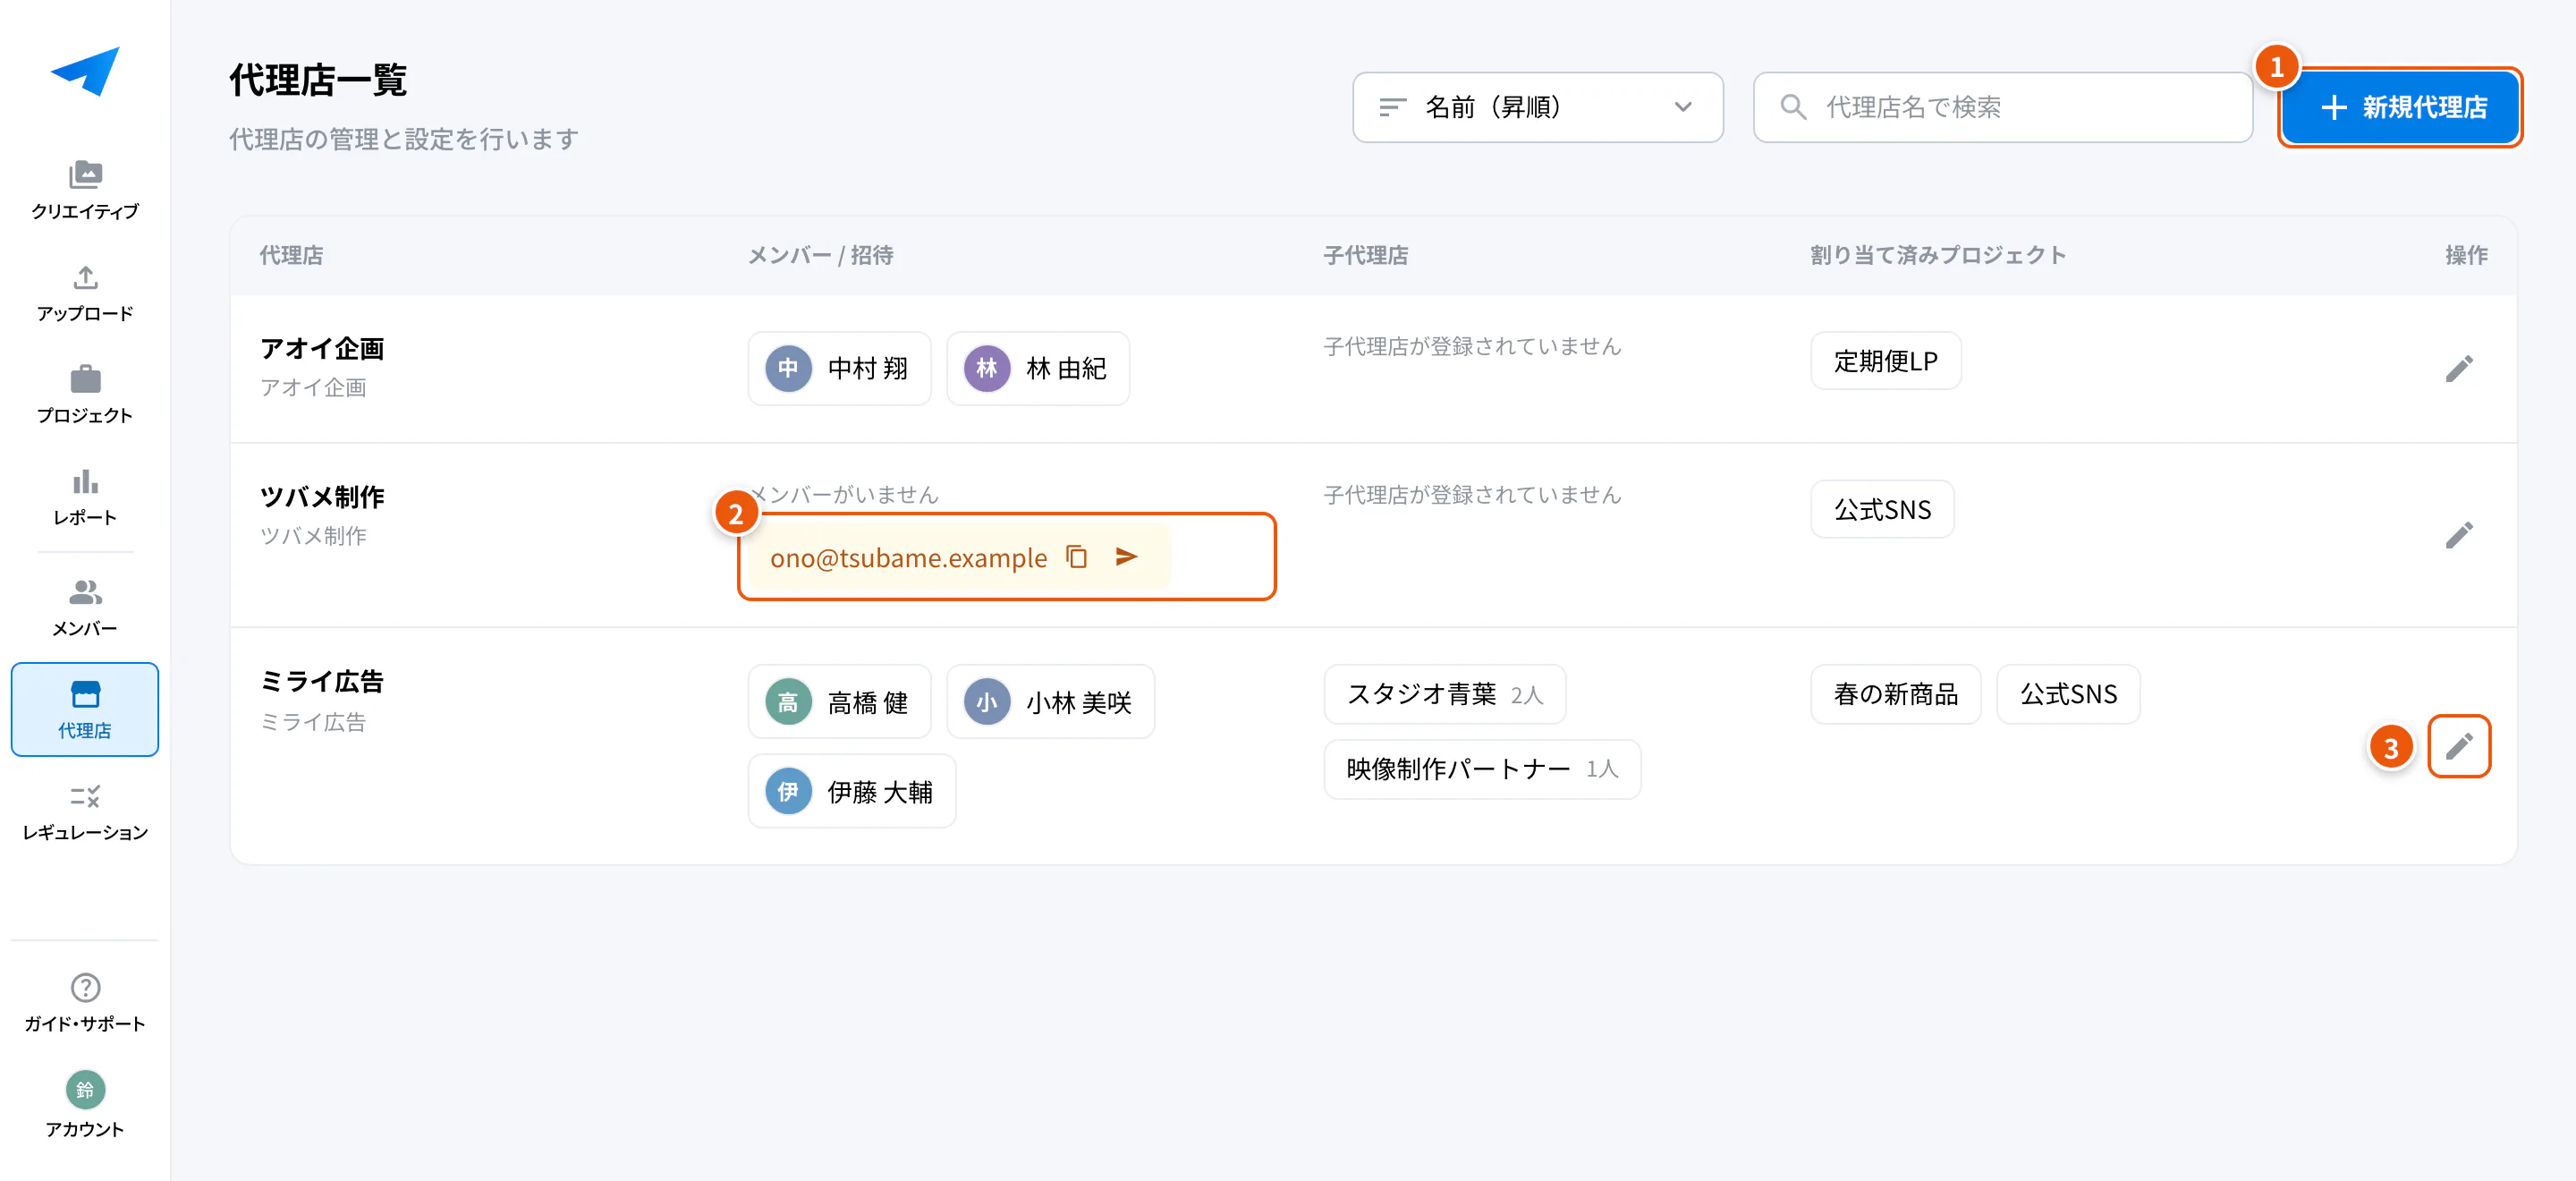Copy the ono@tsubame.example invite address
Screen dimensions: 2576x1181
[x=1076, y=557]
